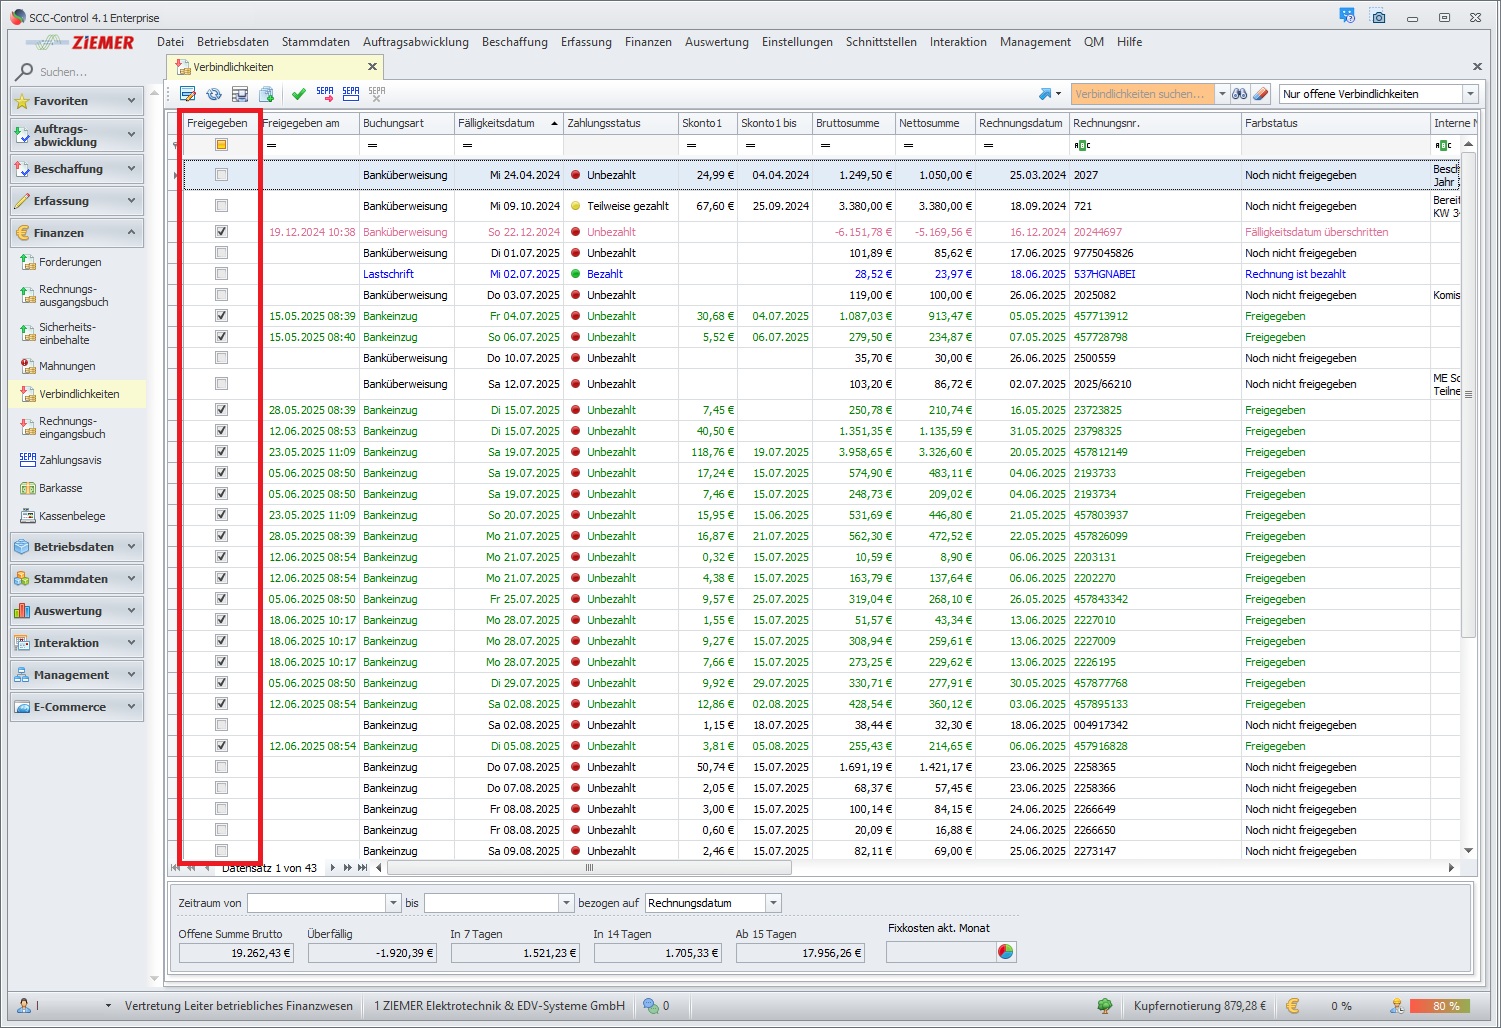This screenshot has height=1028, width=1501.
Task: Toggle the Freigegeben filter row checkbox
Action: coord(222,145)
